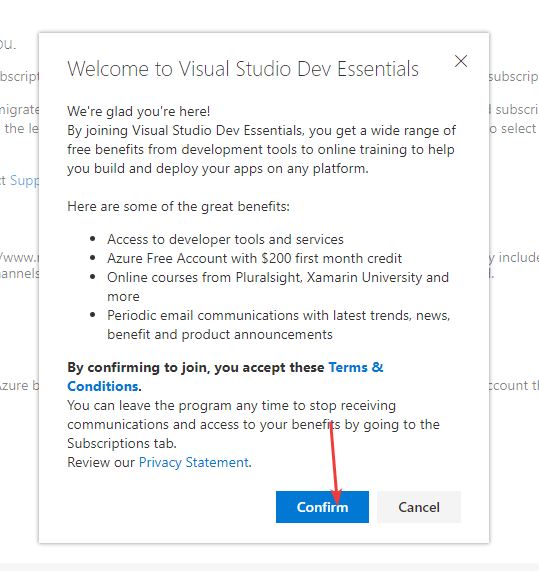
Task: Click the Cancel button
Action: [x=419, y=507]
